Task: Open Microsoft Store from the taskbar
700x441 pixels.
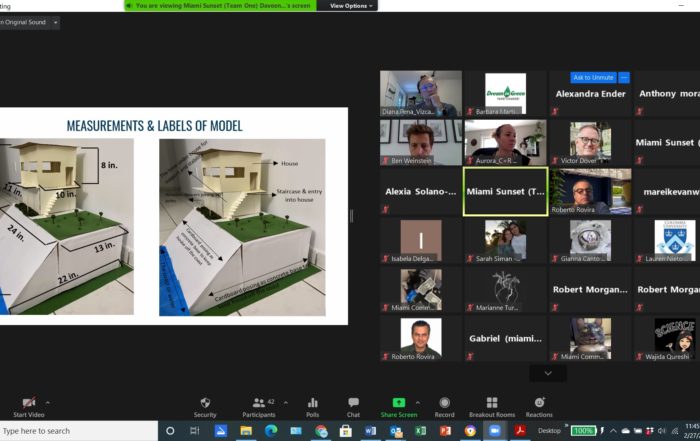Action: pos(346,431)
